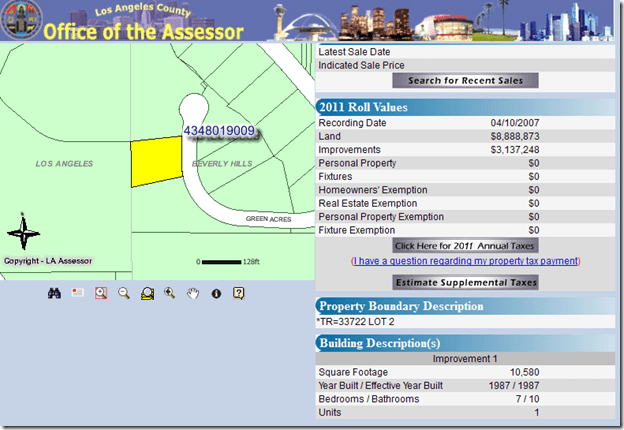Activate the pan hand tool
Viewport: 624px width, 430px height.
193,293
